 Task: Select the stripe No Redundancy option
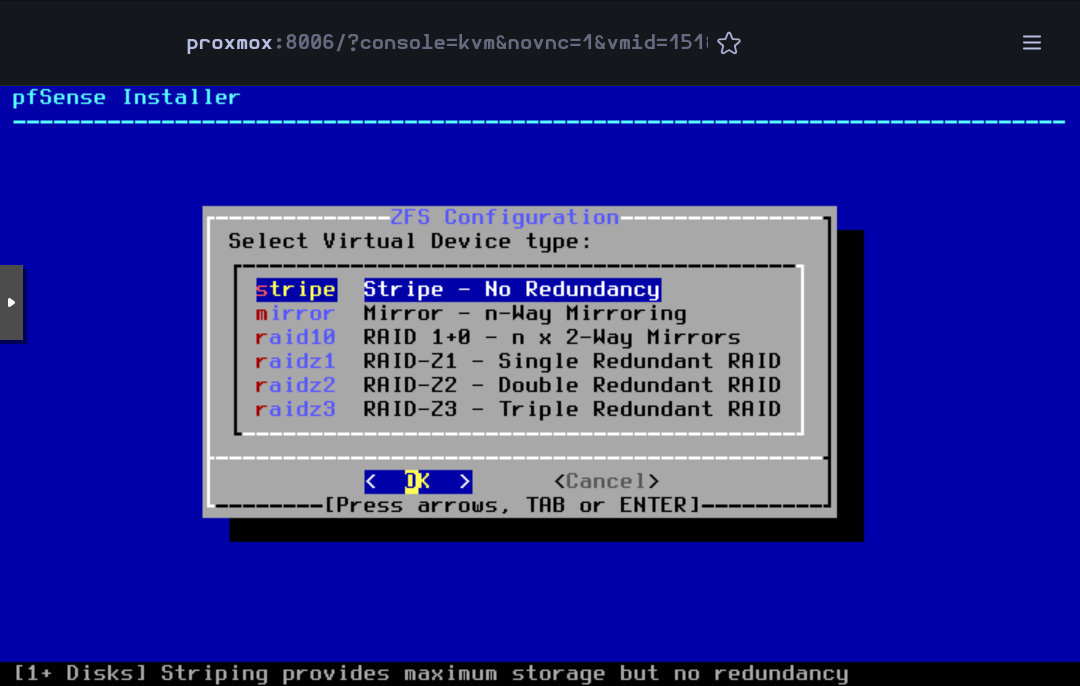coord(458,289)
